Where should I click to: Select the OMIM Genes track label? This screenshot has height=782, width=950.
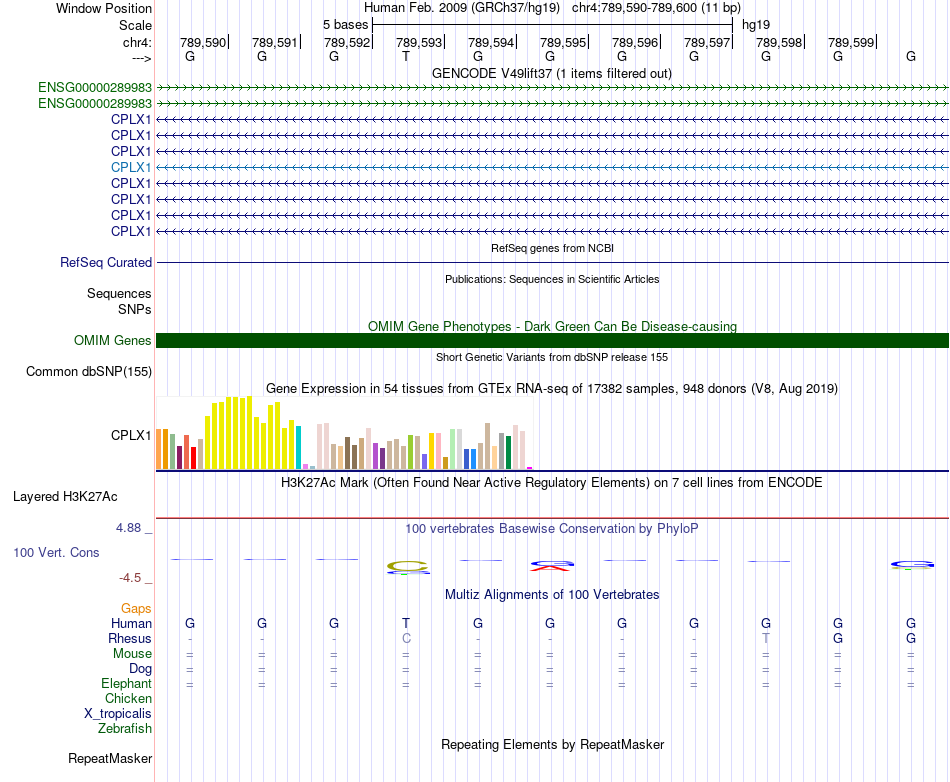point(113,340)
